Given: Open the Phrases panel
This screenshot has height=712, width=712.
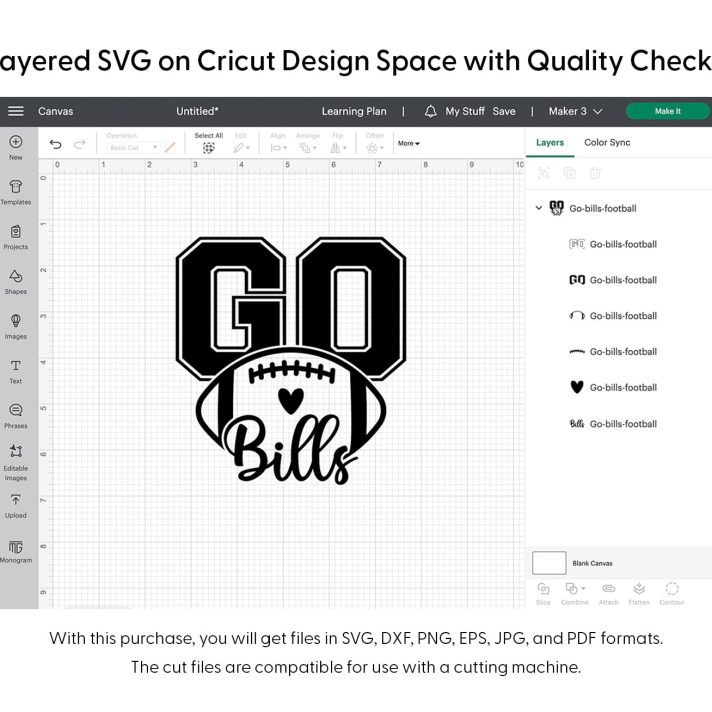Looking at the screenshot, I should [16, 416].
